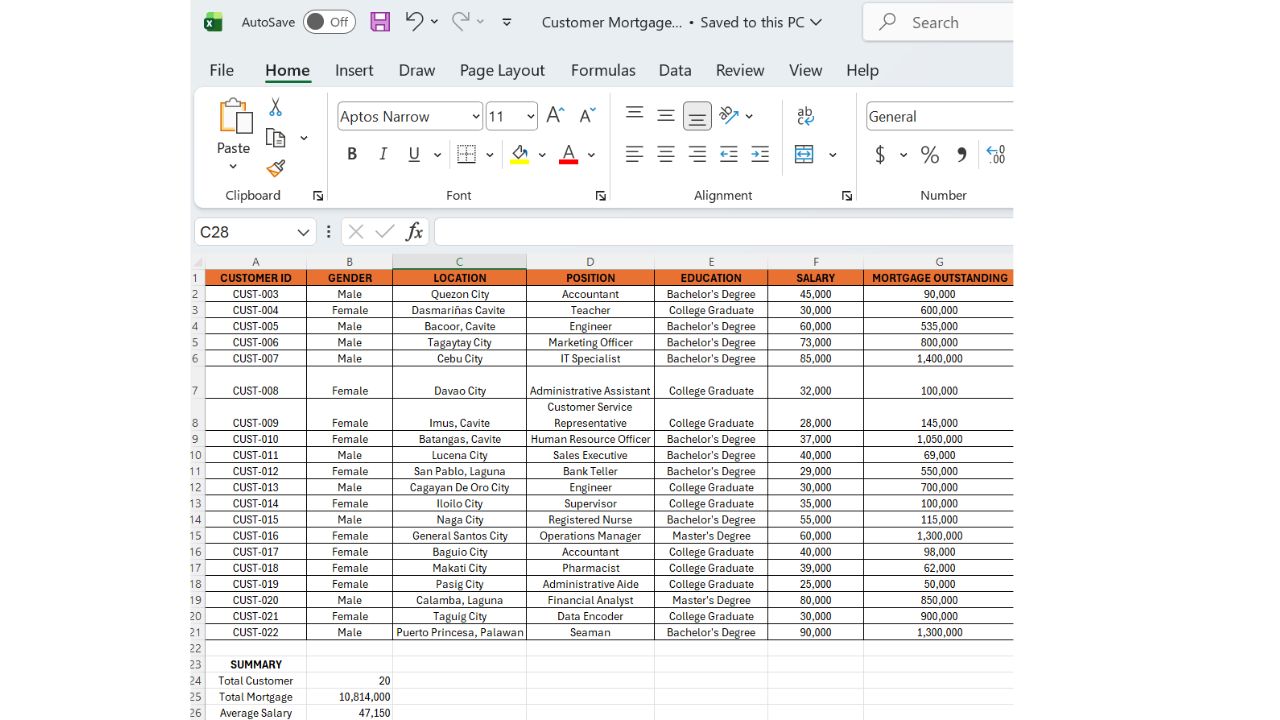Viewport: 1280px width, 720px height.
Task: Open the File menu tab
Action: (x=221, y=70)
